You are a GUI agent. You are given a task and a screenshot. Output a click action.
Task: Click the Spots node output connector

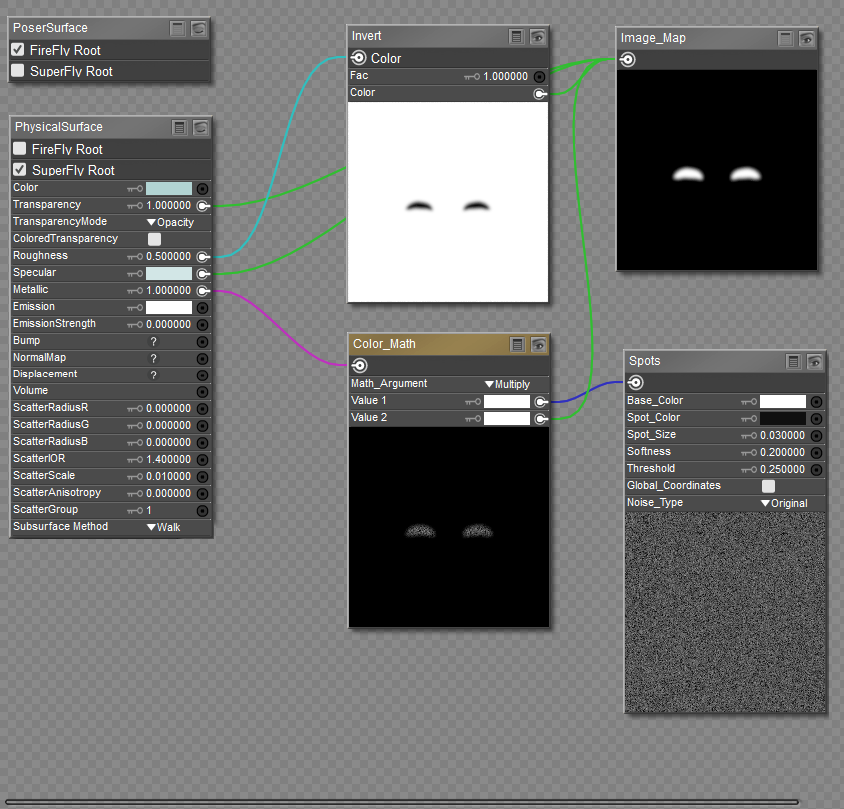(636, 383)
